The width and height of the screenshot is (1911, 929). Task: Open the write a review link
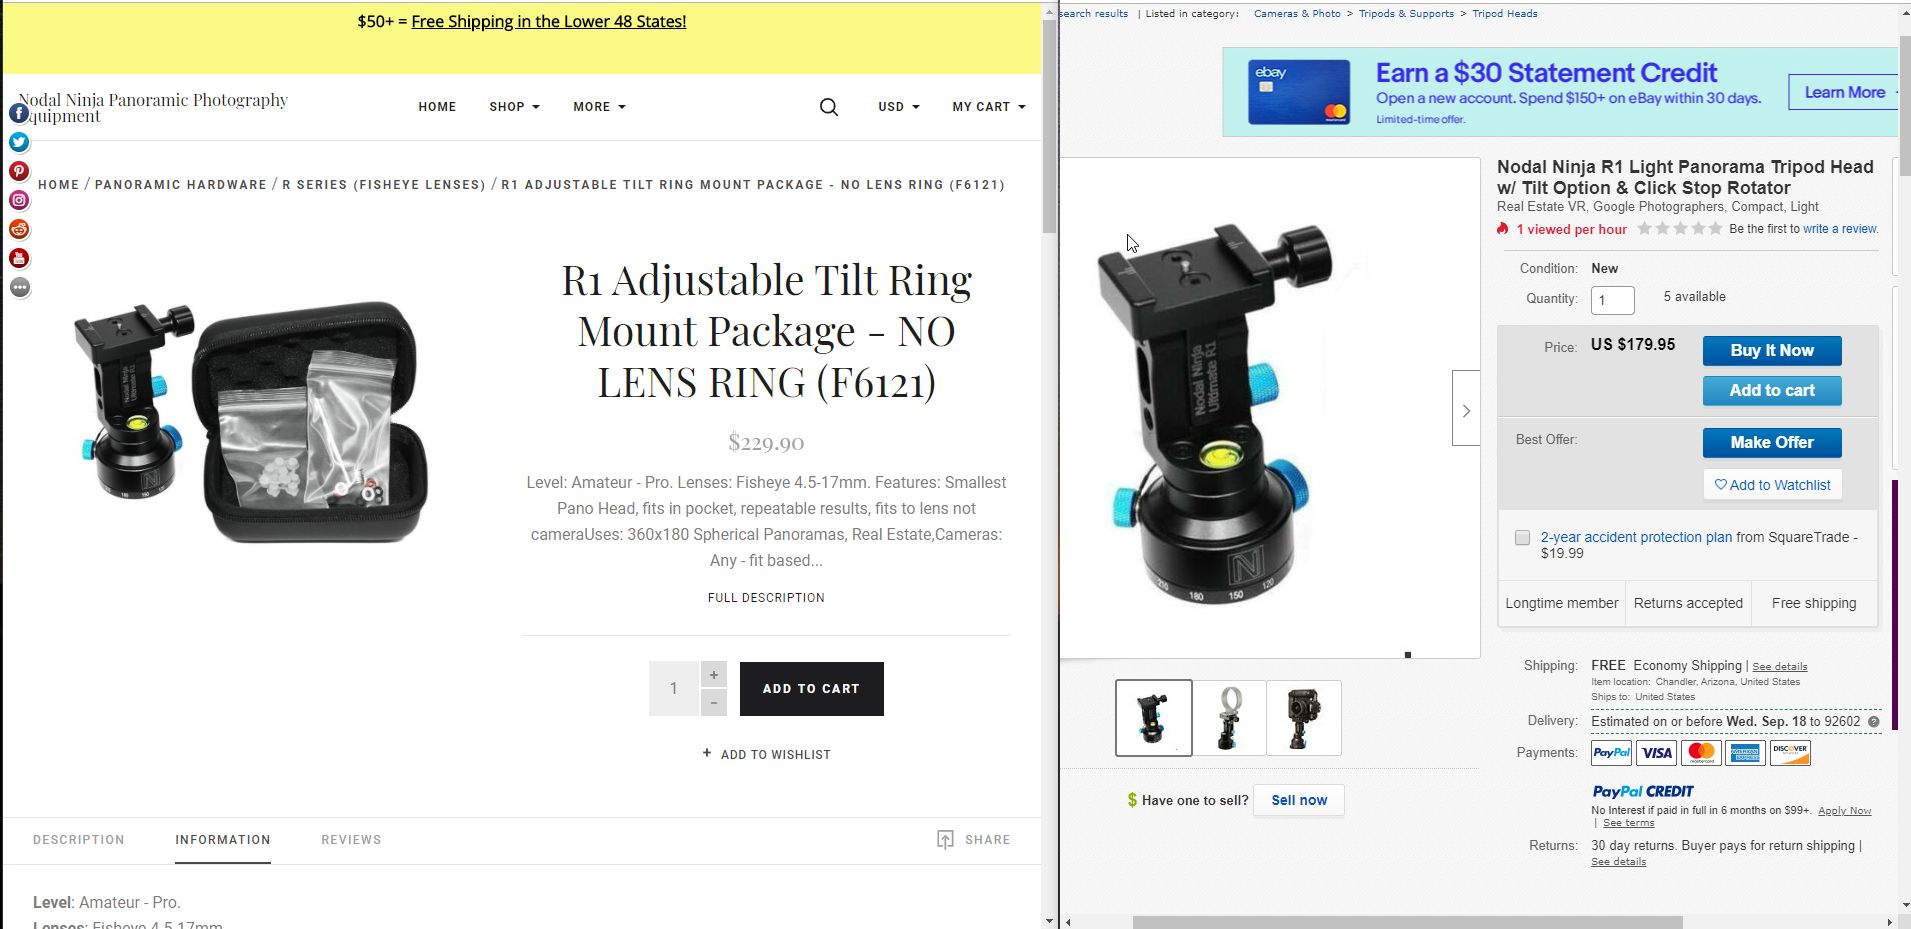click(1840, 229)
